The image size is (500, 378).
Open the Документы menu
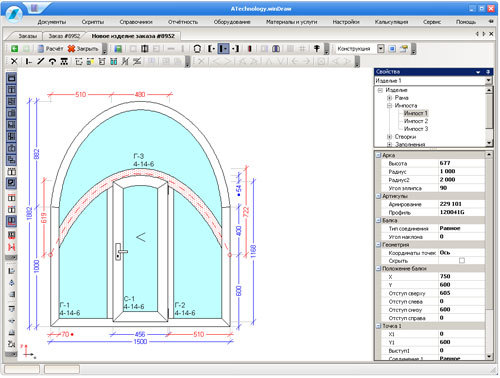coord(52,22)
